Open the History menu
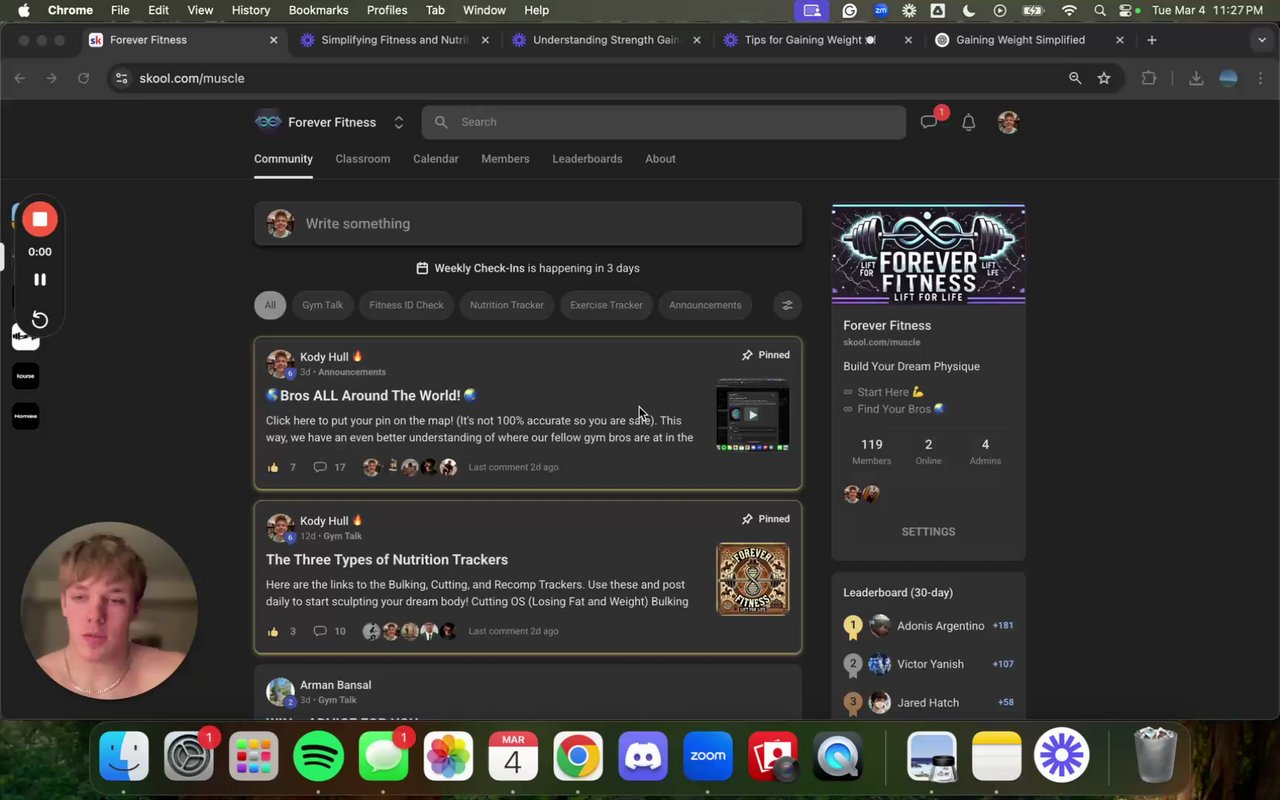Viewport: 1280px width, 800px height. click(251, 10)
